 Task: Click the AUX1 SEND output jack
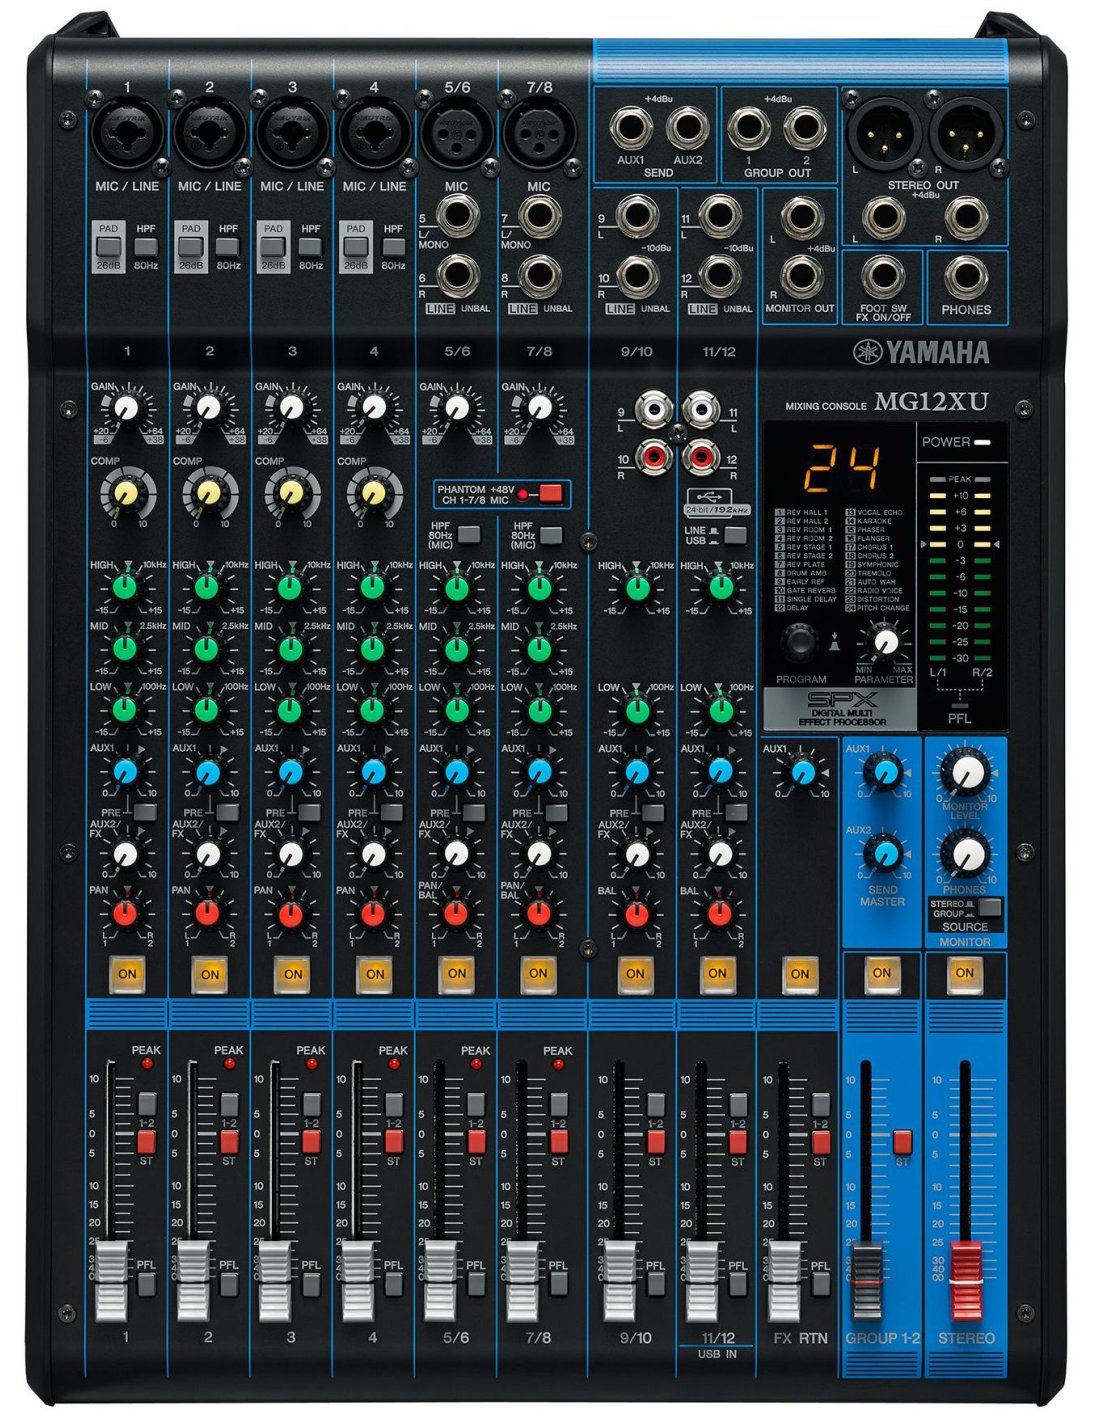(632, 128)
